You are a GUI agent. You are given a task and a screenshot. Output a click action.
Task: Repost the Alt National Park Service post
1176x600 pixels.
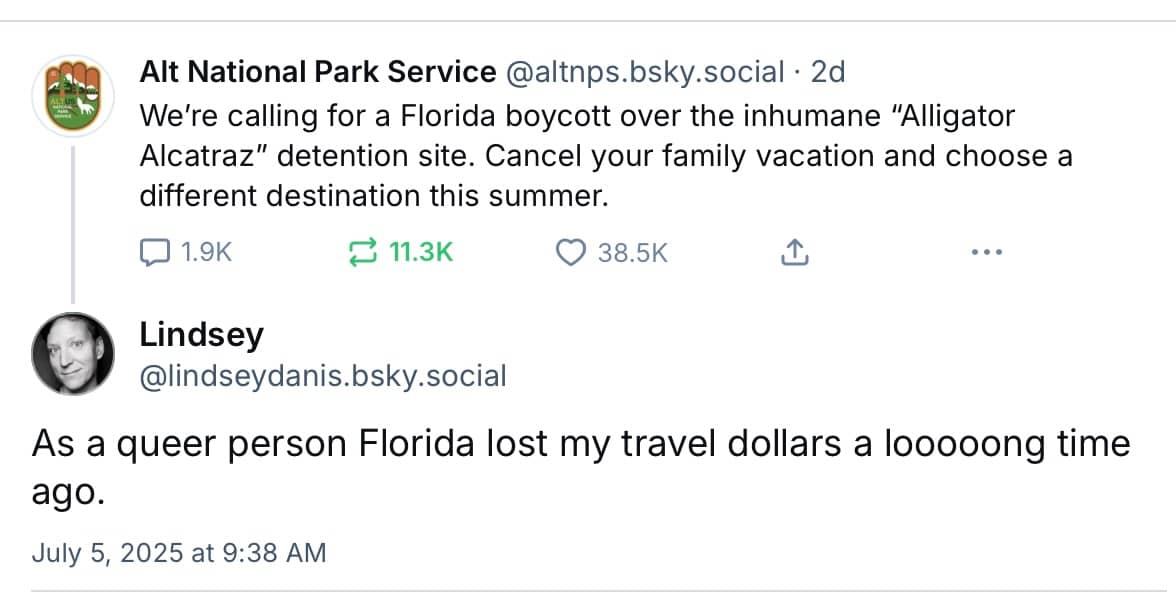click(x=359, y=253)
